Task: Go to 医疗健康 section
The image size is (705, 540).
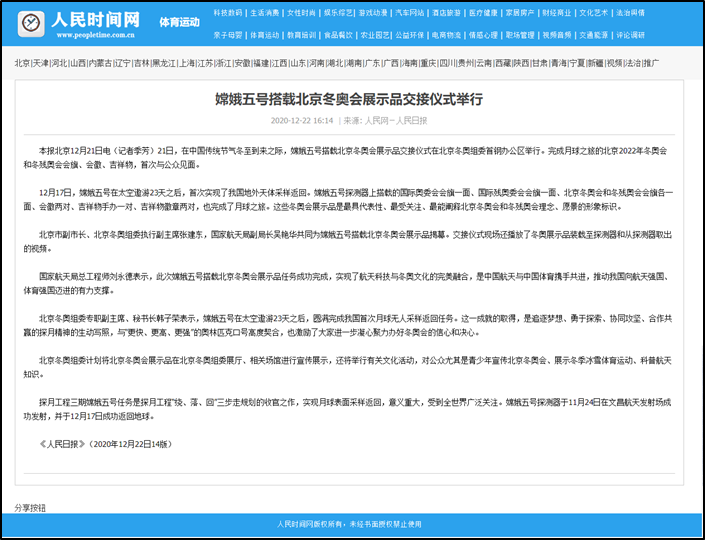Action: (x=483, y=13)
